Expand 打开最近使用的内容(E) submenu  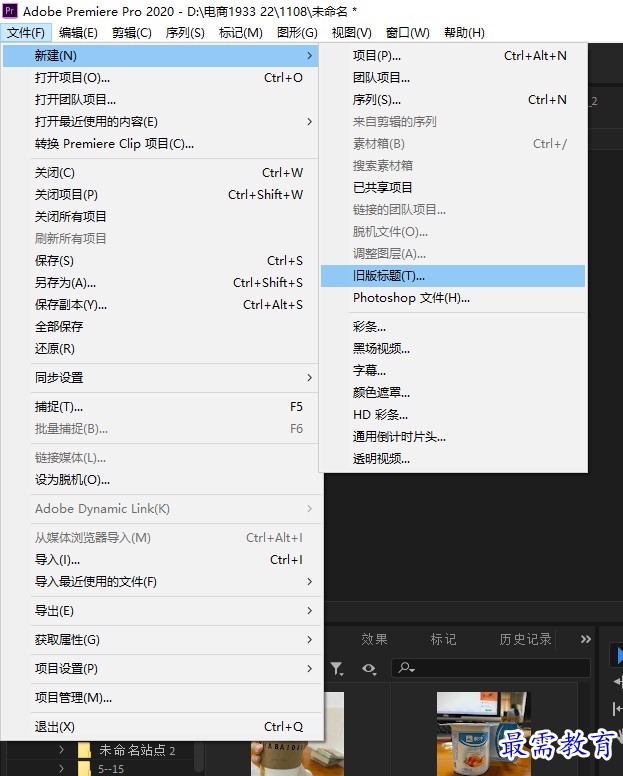(160, 122)
